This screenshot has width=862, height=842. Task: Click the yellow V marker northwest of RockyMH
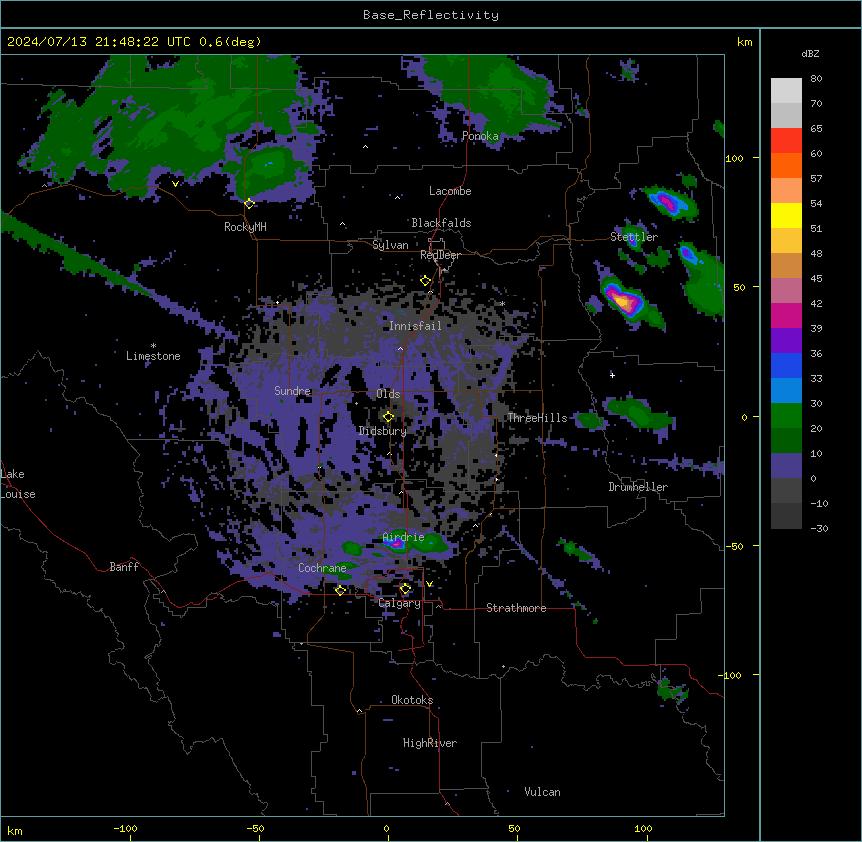(175, 184)
